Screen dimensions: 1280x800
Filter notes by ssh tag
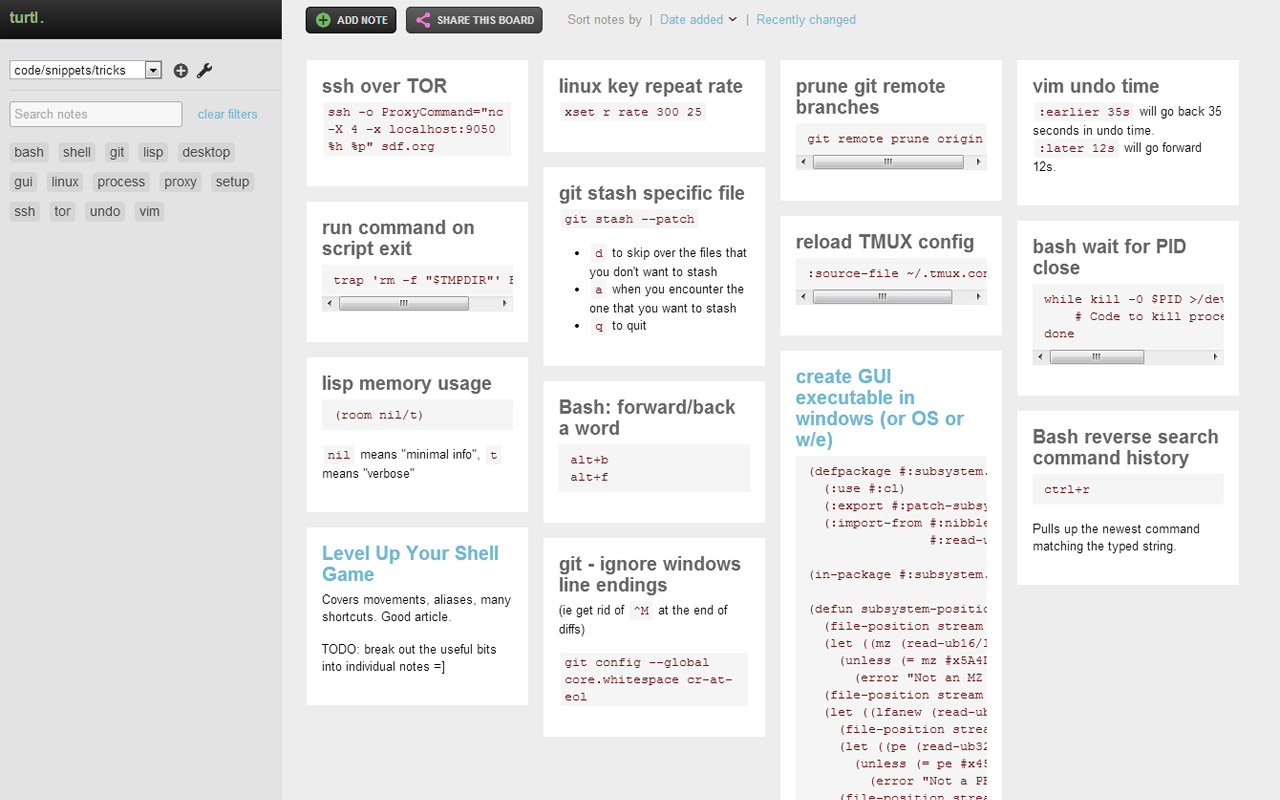coord(25,211)
